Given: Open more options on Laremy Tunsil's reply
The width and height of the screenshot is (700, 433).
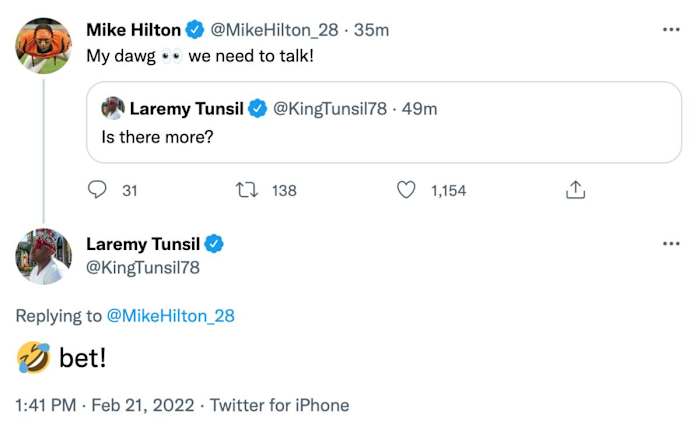Looking at the screenshot, I should [671, 244].
